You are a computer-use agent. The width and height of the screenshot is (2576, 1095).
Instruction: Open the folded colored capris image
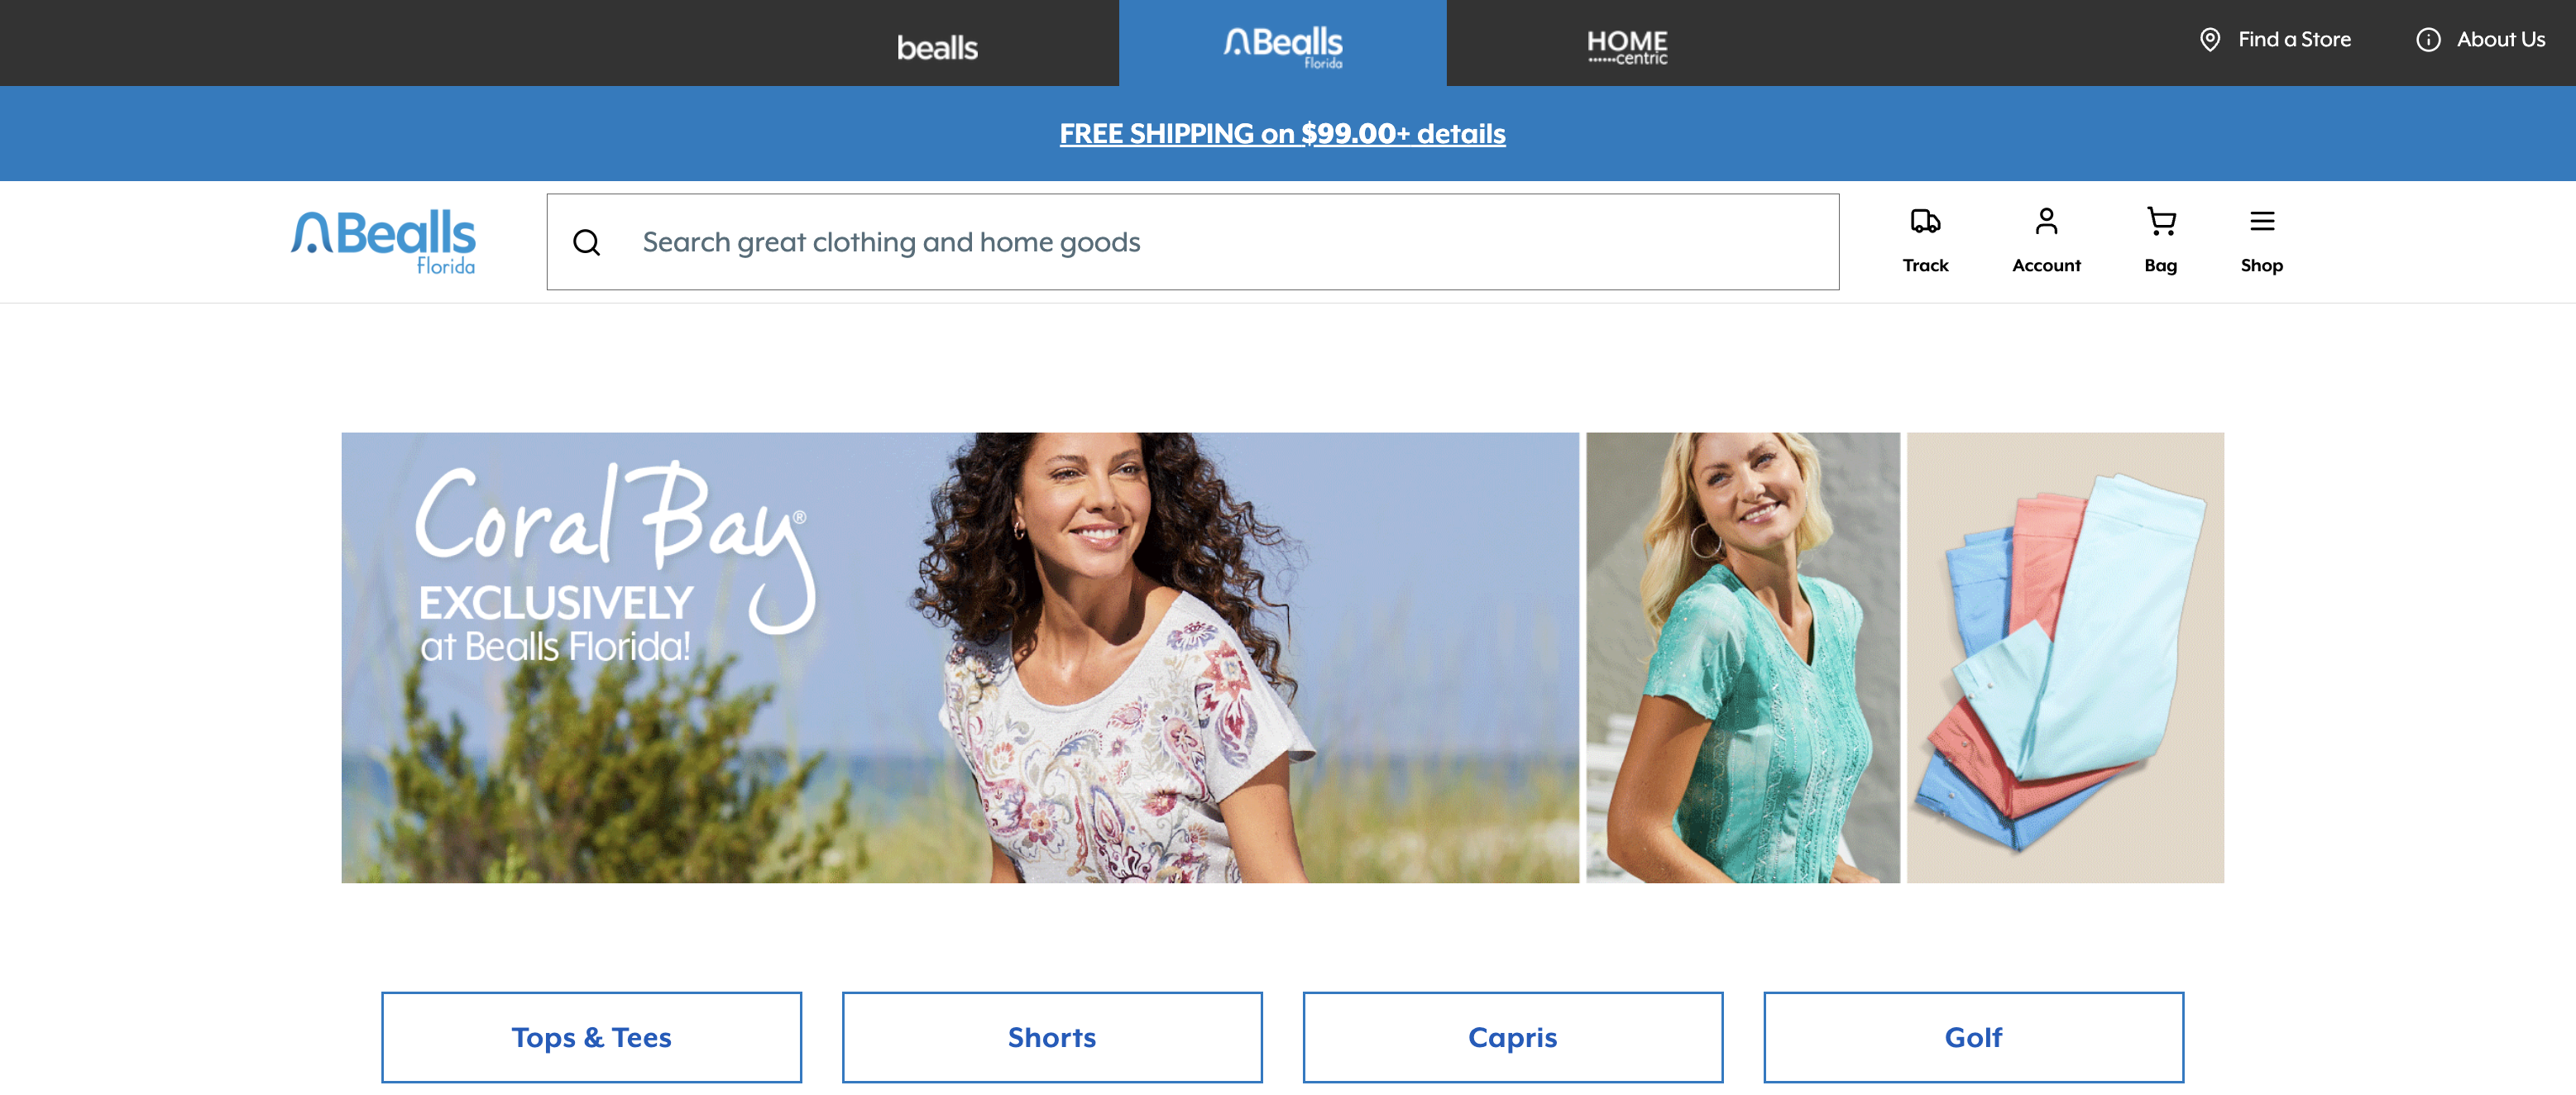[2065, 657]
